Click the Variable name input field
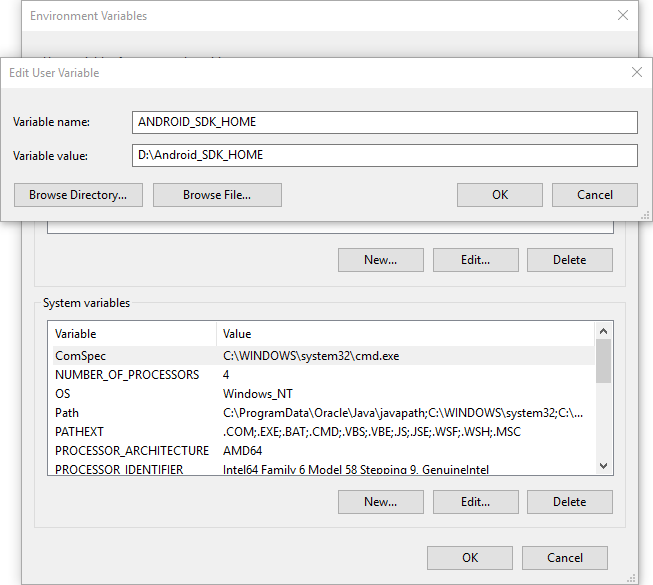Screen dimensions: 653x585 384,122
